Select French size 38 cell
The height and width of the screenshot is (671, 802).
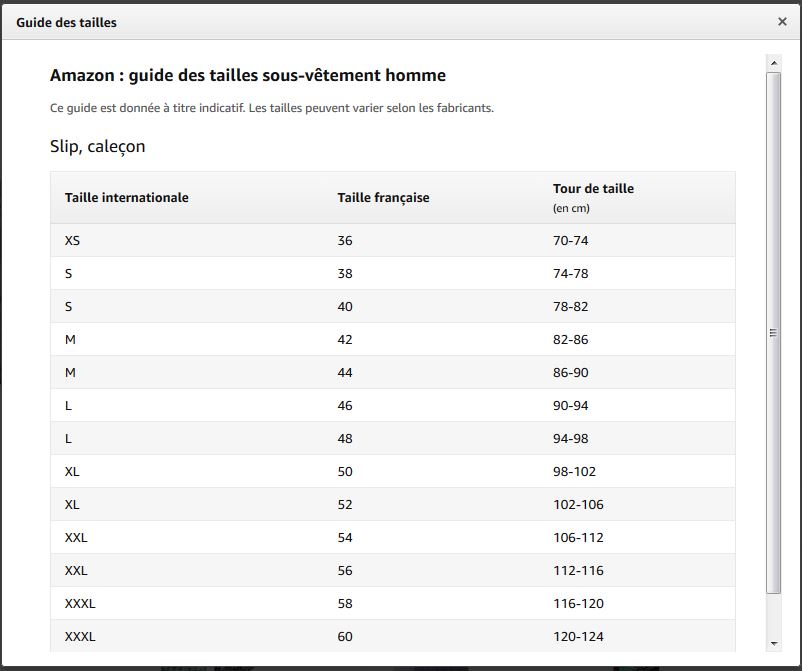pyautogui.click(x=345, y=274)
